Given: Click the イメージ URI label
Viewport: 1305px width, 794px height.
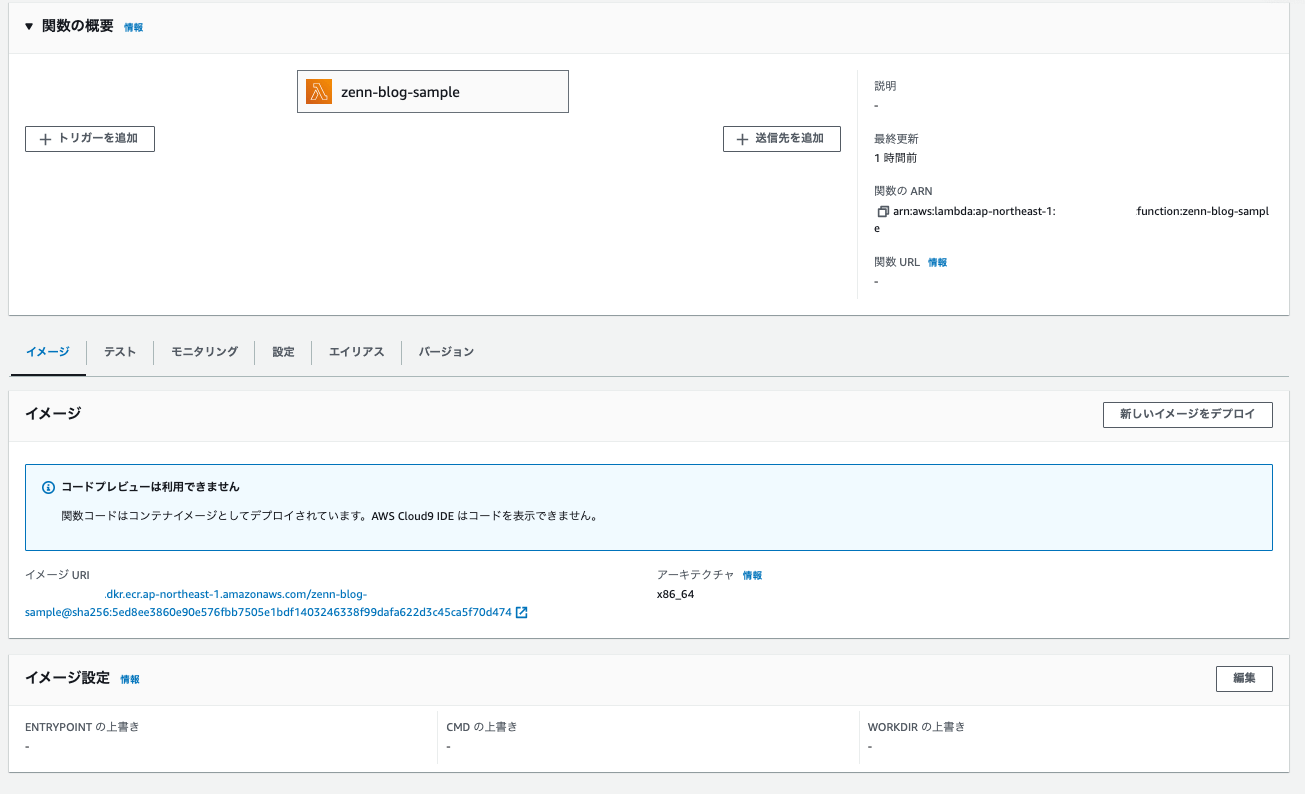Looking at the screenshot, I should pyautogui.click(x=57, y=575).
